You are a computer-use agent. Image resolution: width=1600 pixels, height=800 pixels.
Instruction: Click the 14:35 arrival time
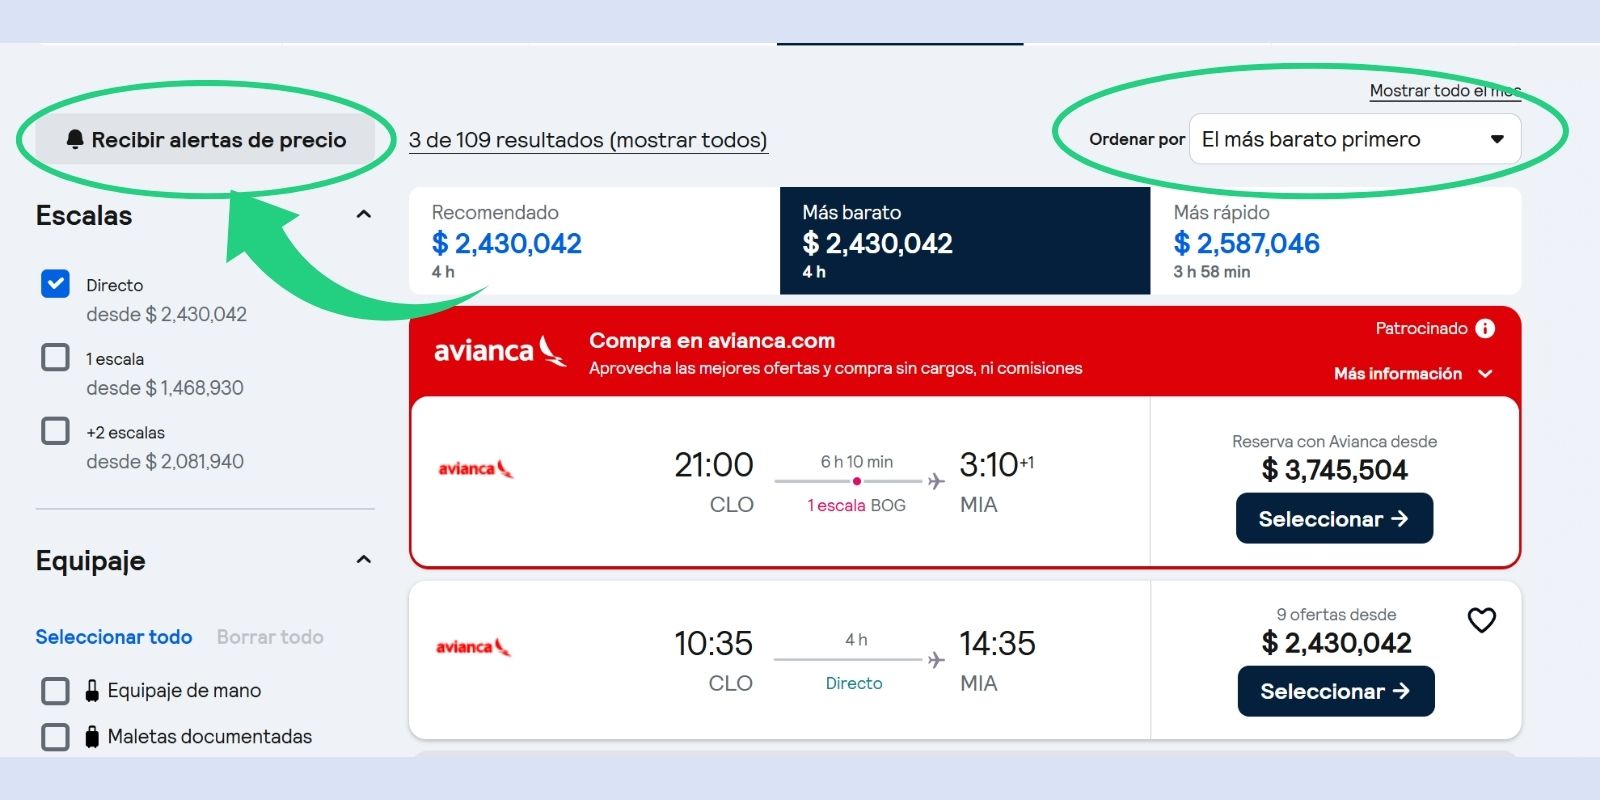point(997,643)
